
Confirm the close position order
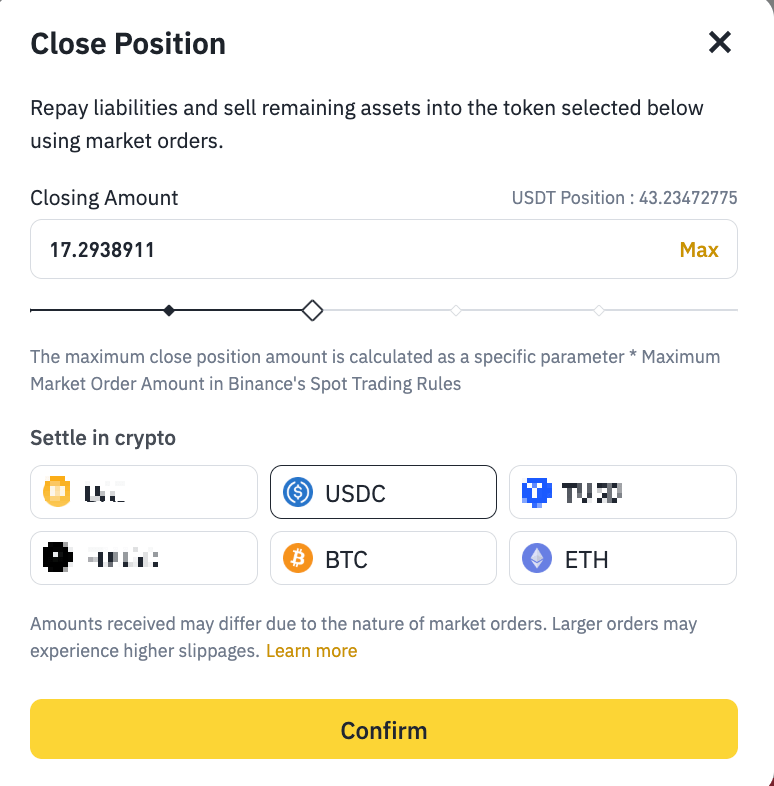pyautogui.click(x=384, y=729)
